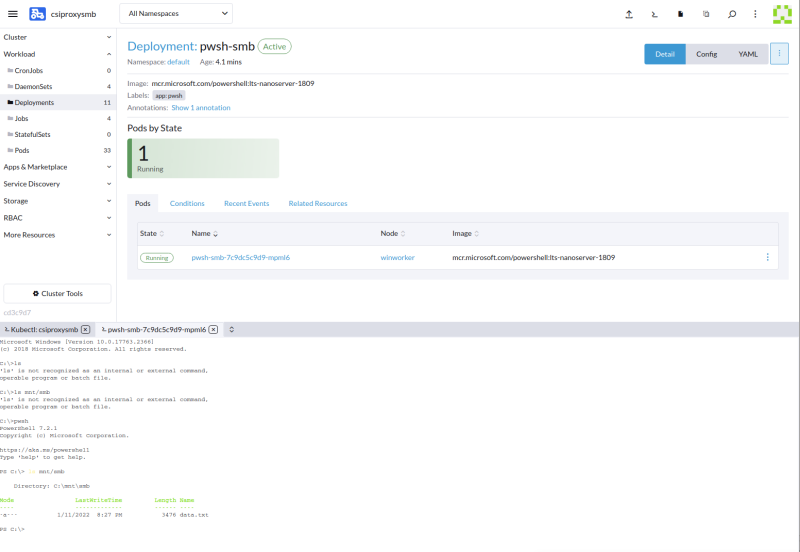Switch to the YAML view
The image size is (800, 552).
tap(748, 54)
